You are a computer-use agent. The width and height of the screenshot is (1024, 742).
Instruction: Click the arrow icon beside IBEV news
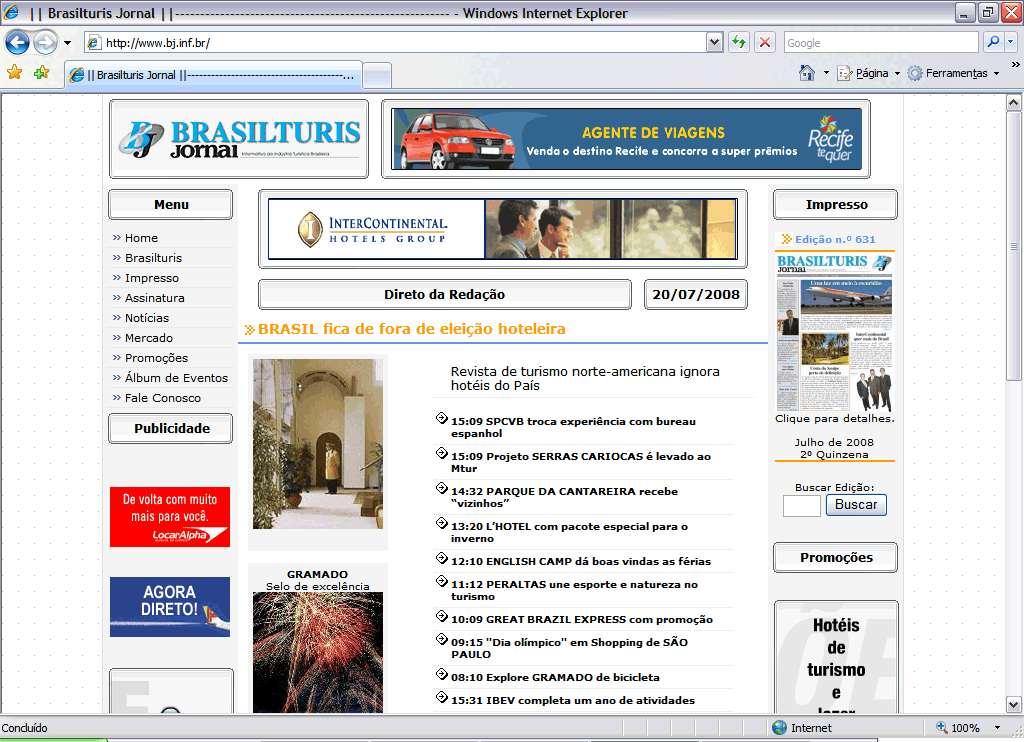tap(442, 697)
